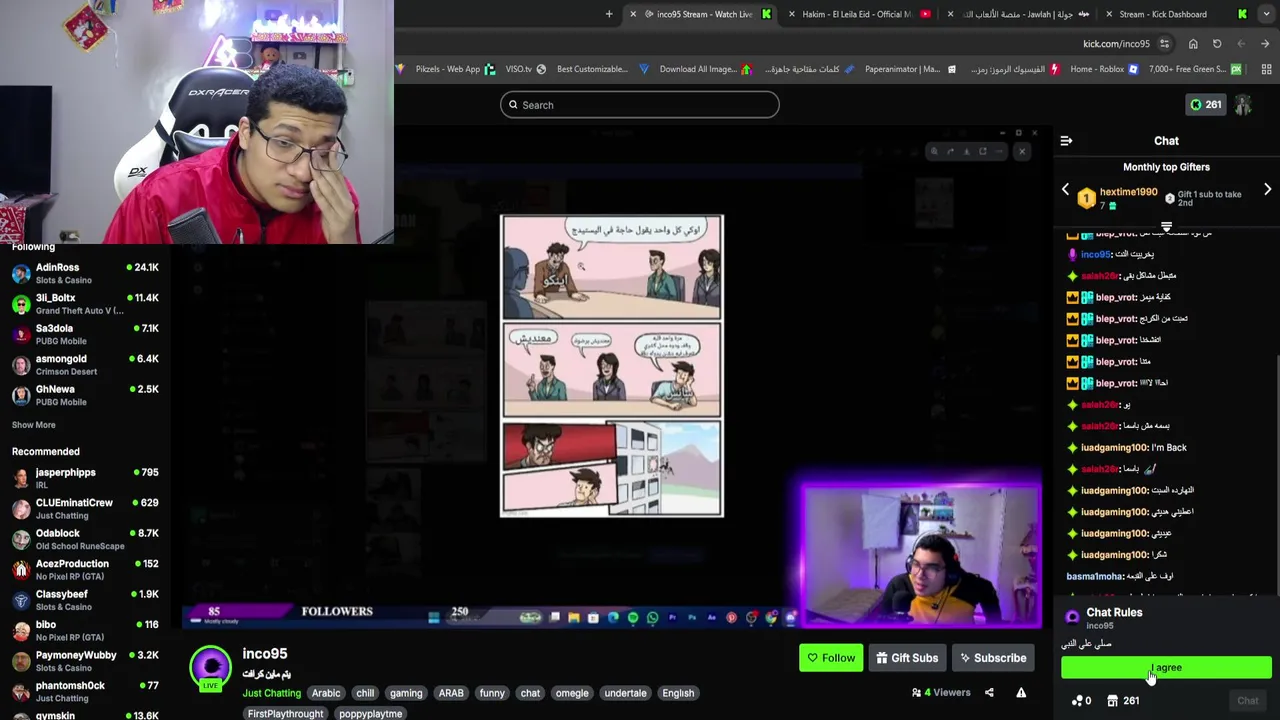Screen dimensions: 1280x720
Task: Collapse the gifters panel handle
Action: [x=1166, y=228]
